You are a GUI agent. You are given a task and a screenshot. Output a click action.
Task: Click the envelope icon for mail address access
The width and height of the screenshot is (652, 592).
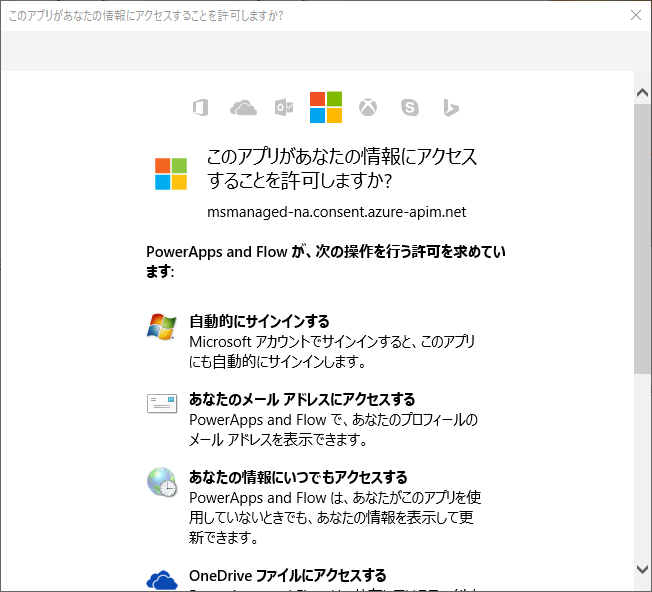162,403
